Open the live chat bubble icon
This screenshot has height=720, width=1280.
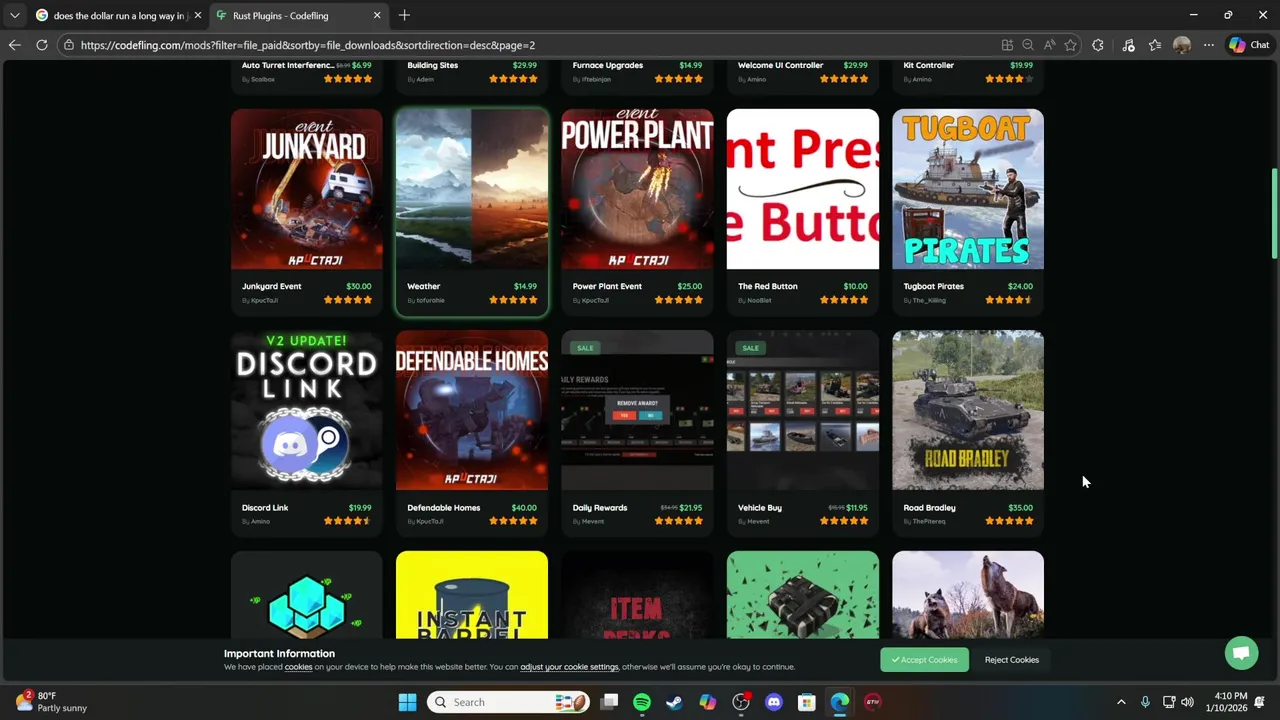coord(1241,653)
